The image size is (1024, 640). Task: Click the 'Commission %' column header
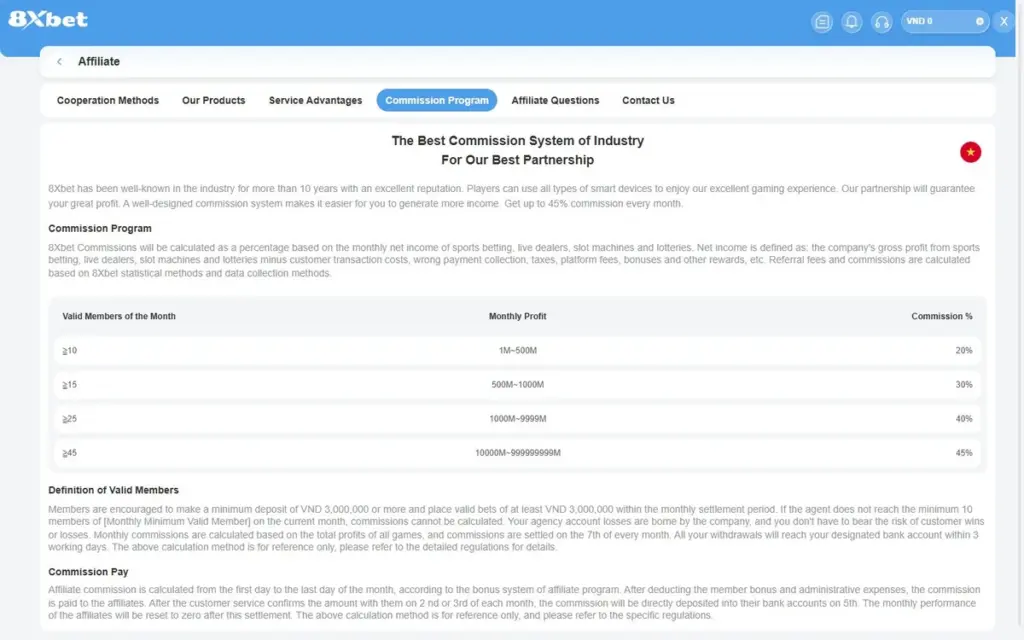tap(942, 316)
